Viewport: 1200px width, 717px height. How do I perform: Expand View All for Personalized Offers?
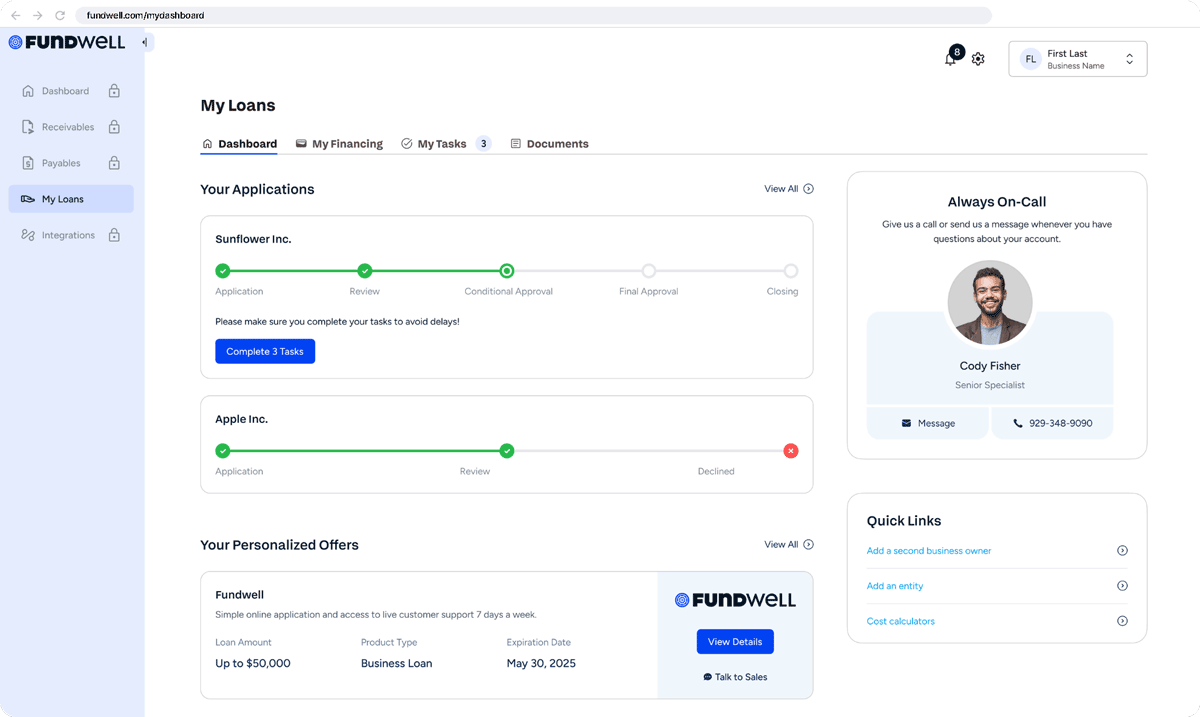[788, 545]
